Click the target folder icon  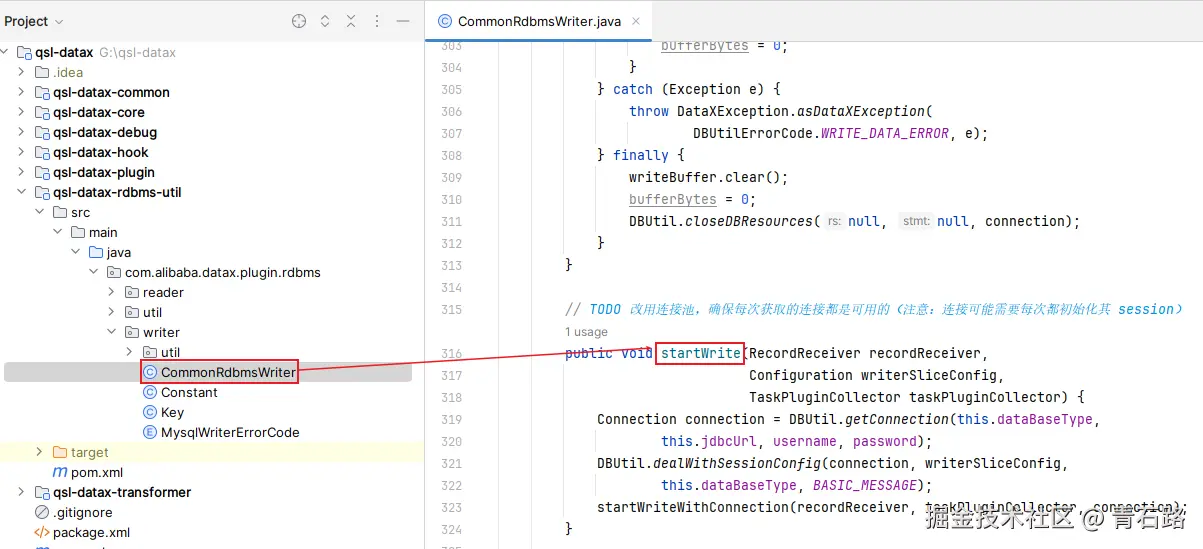(60, 452)
